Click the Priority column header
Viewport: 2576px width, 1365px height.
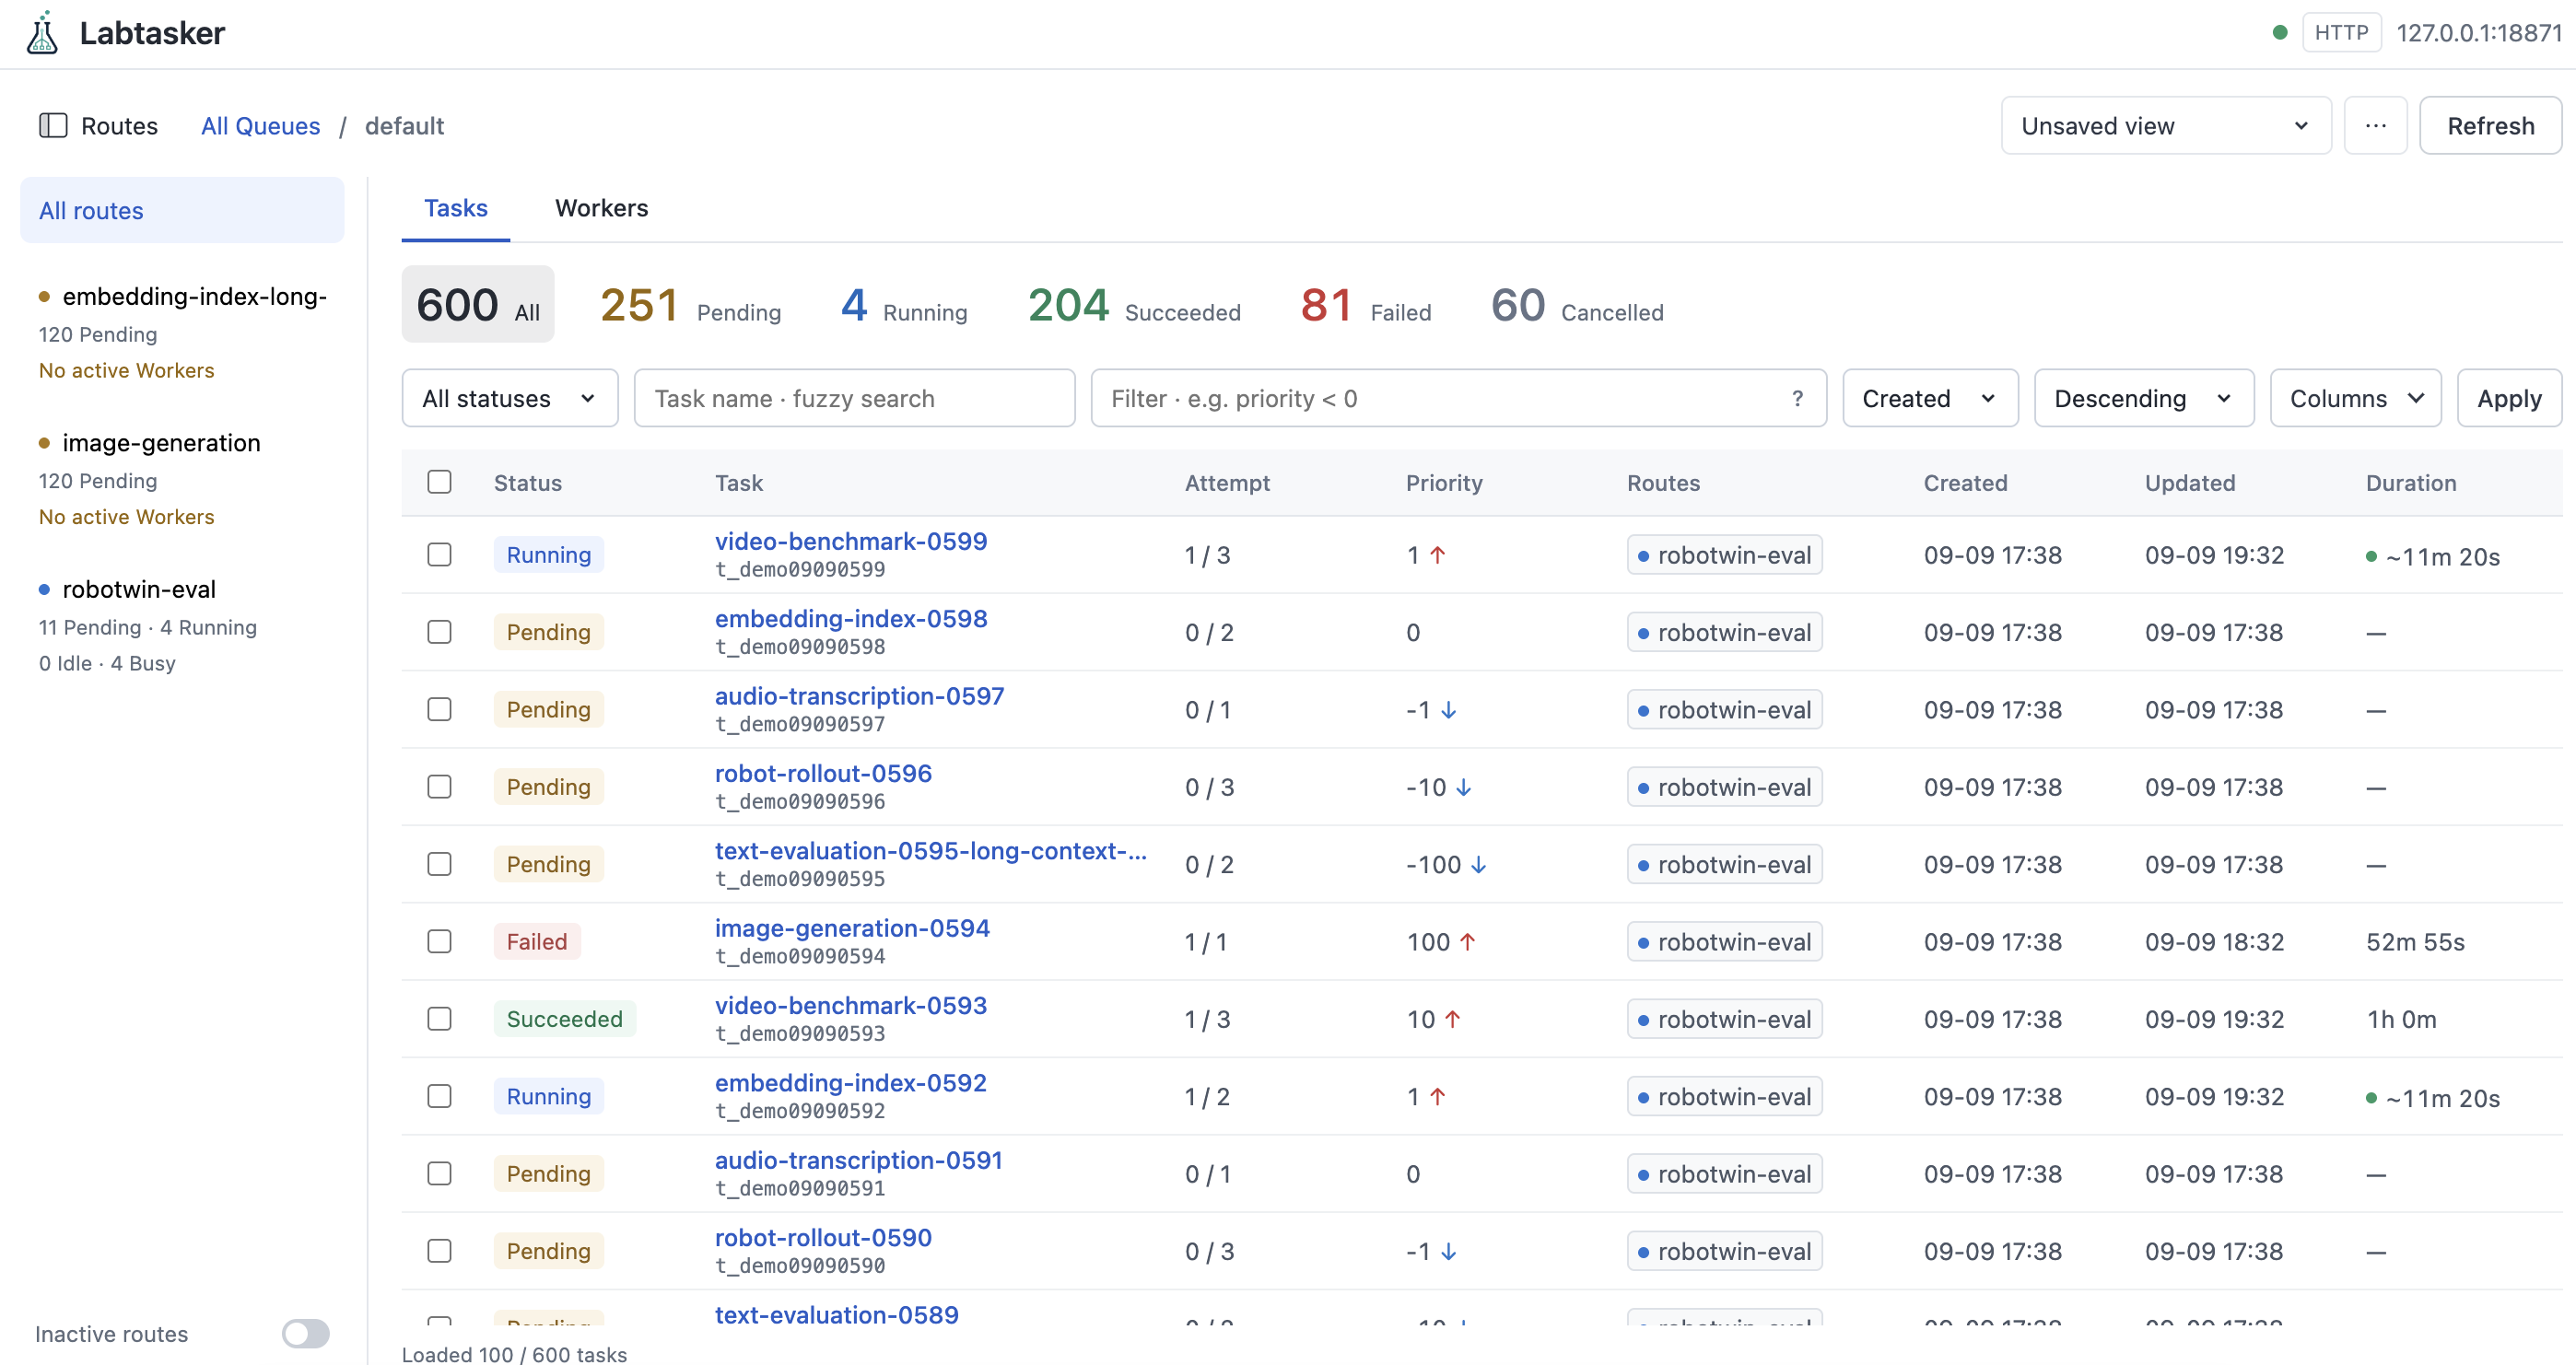1444,483
